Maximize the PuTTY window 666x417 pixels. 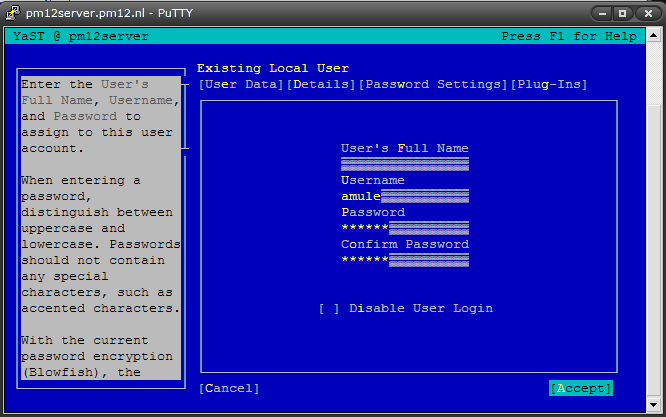(x=622, y=13)
